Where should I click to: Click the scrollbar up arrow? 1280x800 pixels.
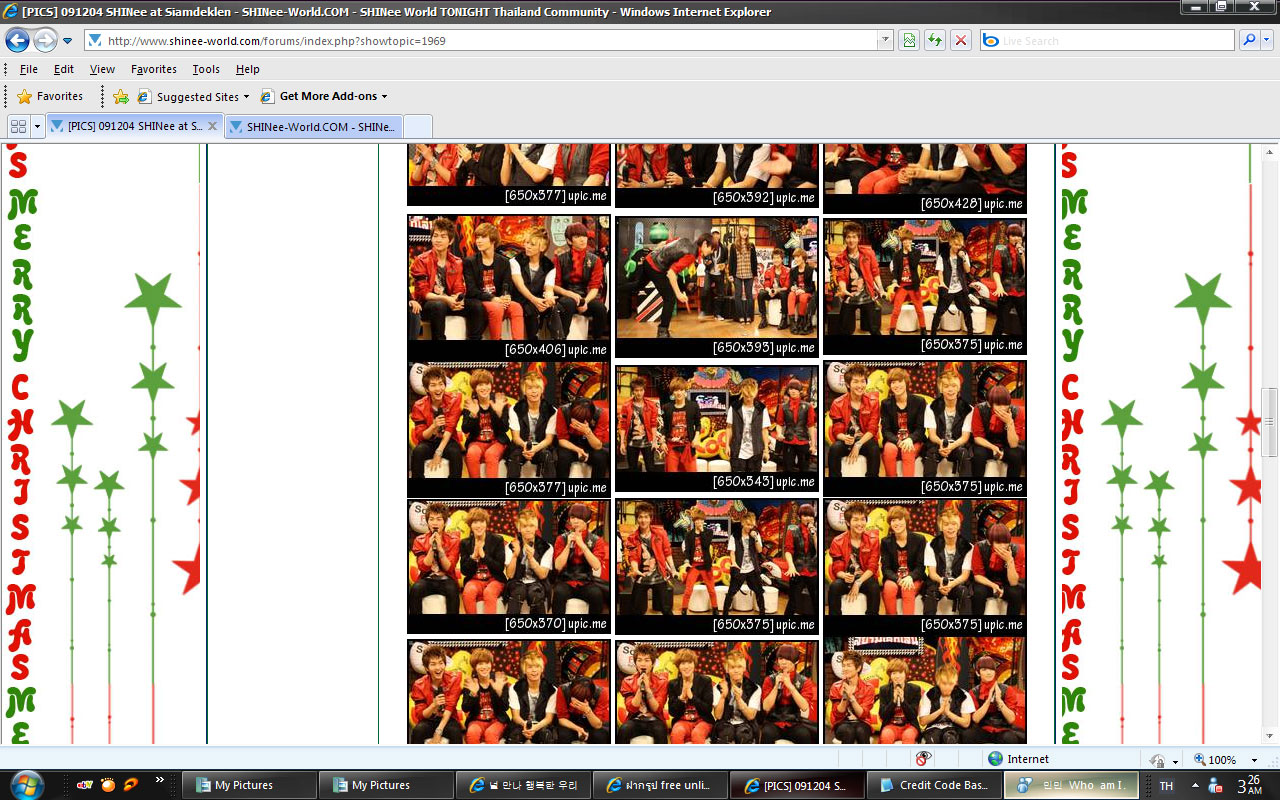[x=1270, y=151]
